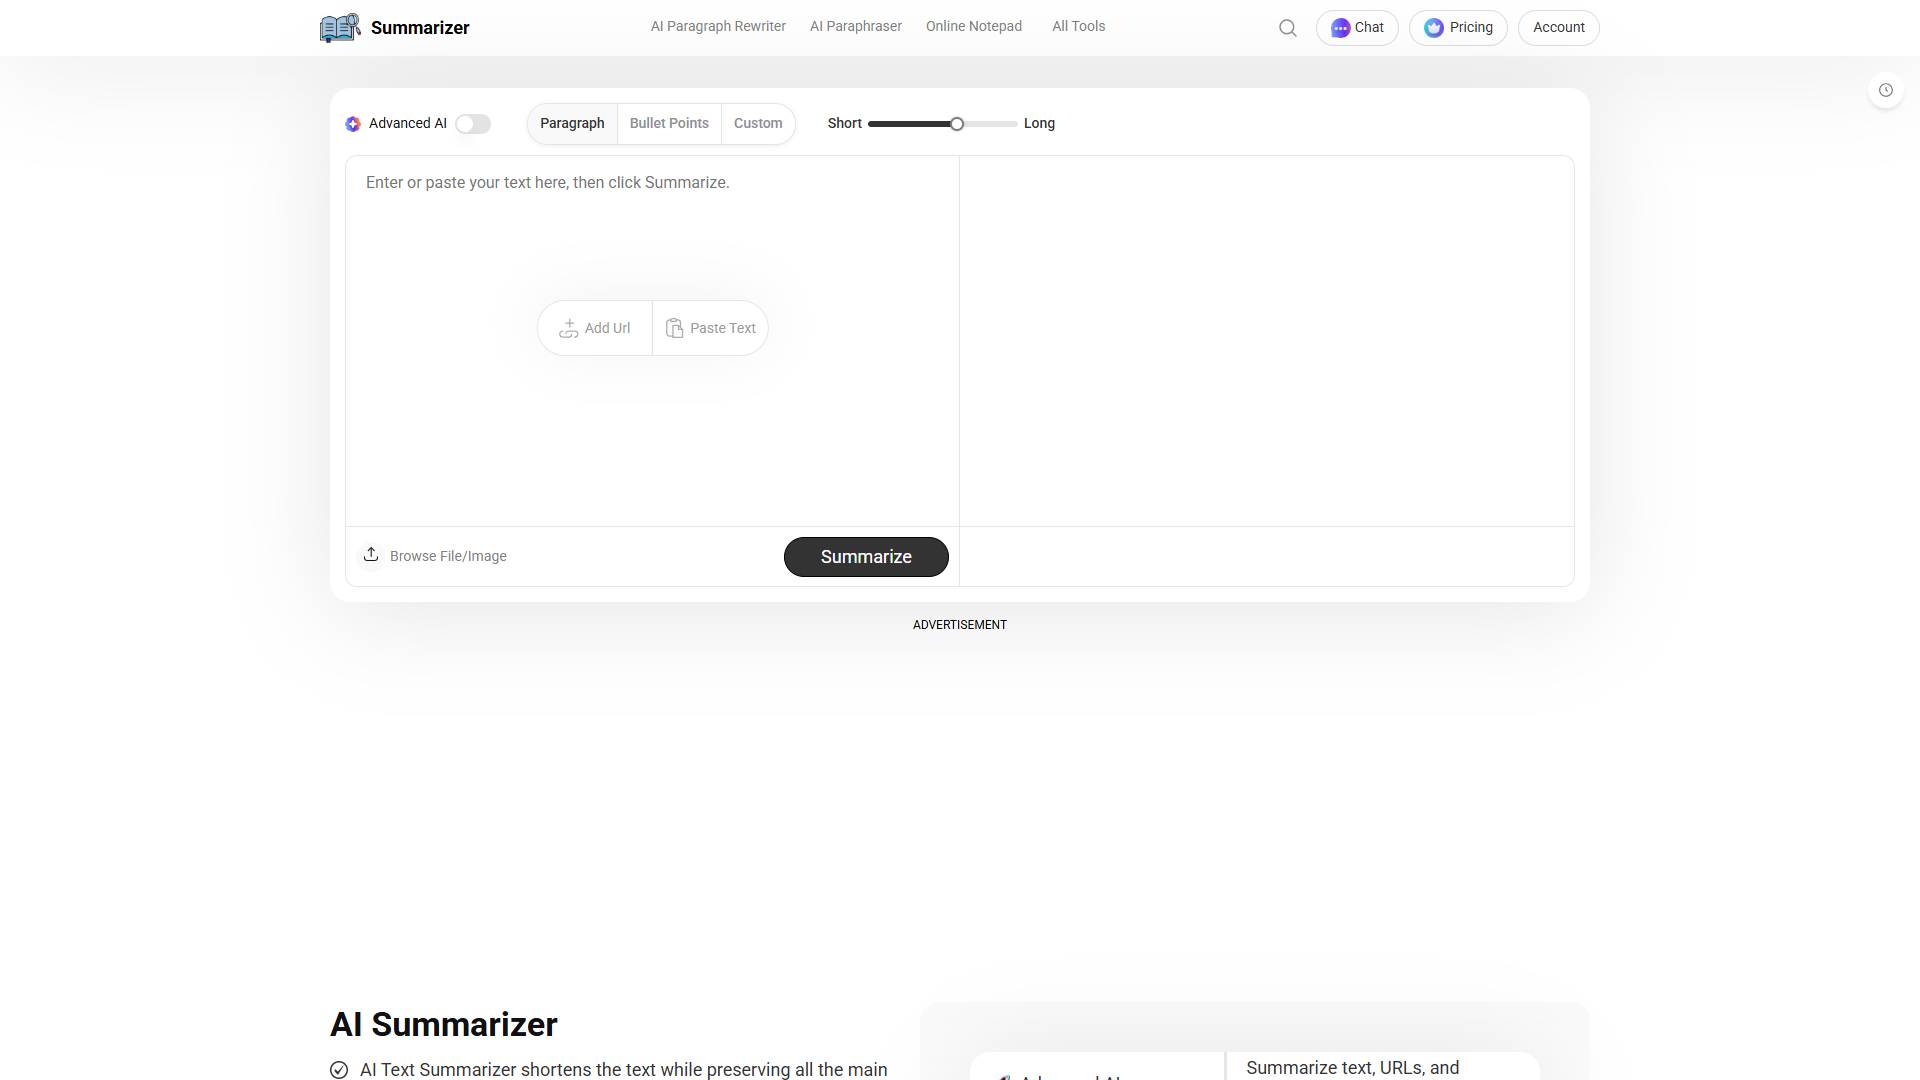Open Online Notepad from navigation
This screenshot has height=1080, width=1920.
(x=974, y=27)
